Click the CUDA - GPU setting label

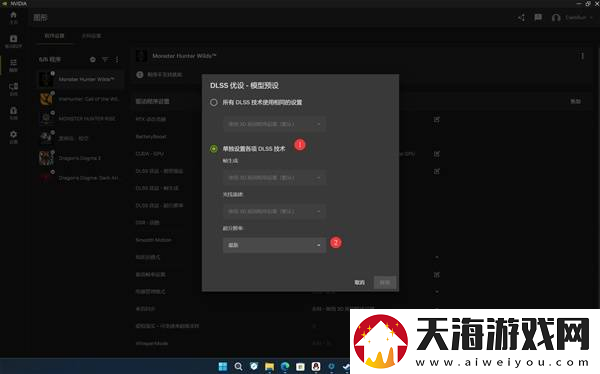(150, 154)
